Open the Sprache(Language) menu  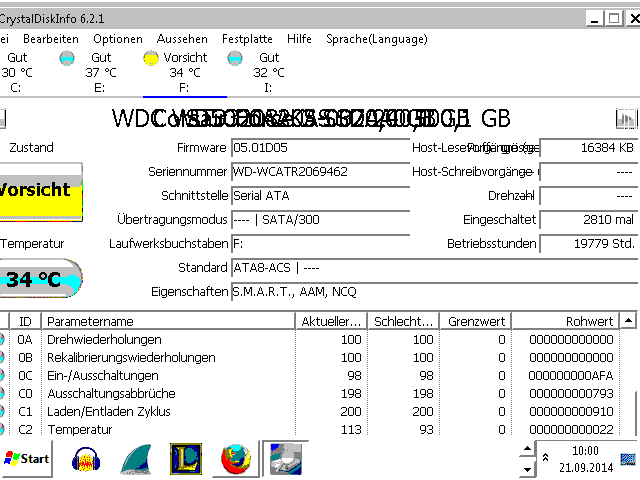[x=376, y=39]
